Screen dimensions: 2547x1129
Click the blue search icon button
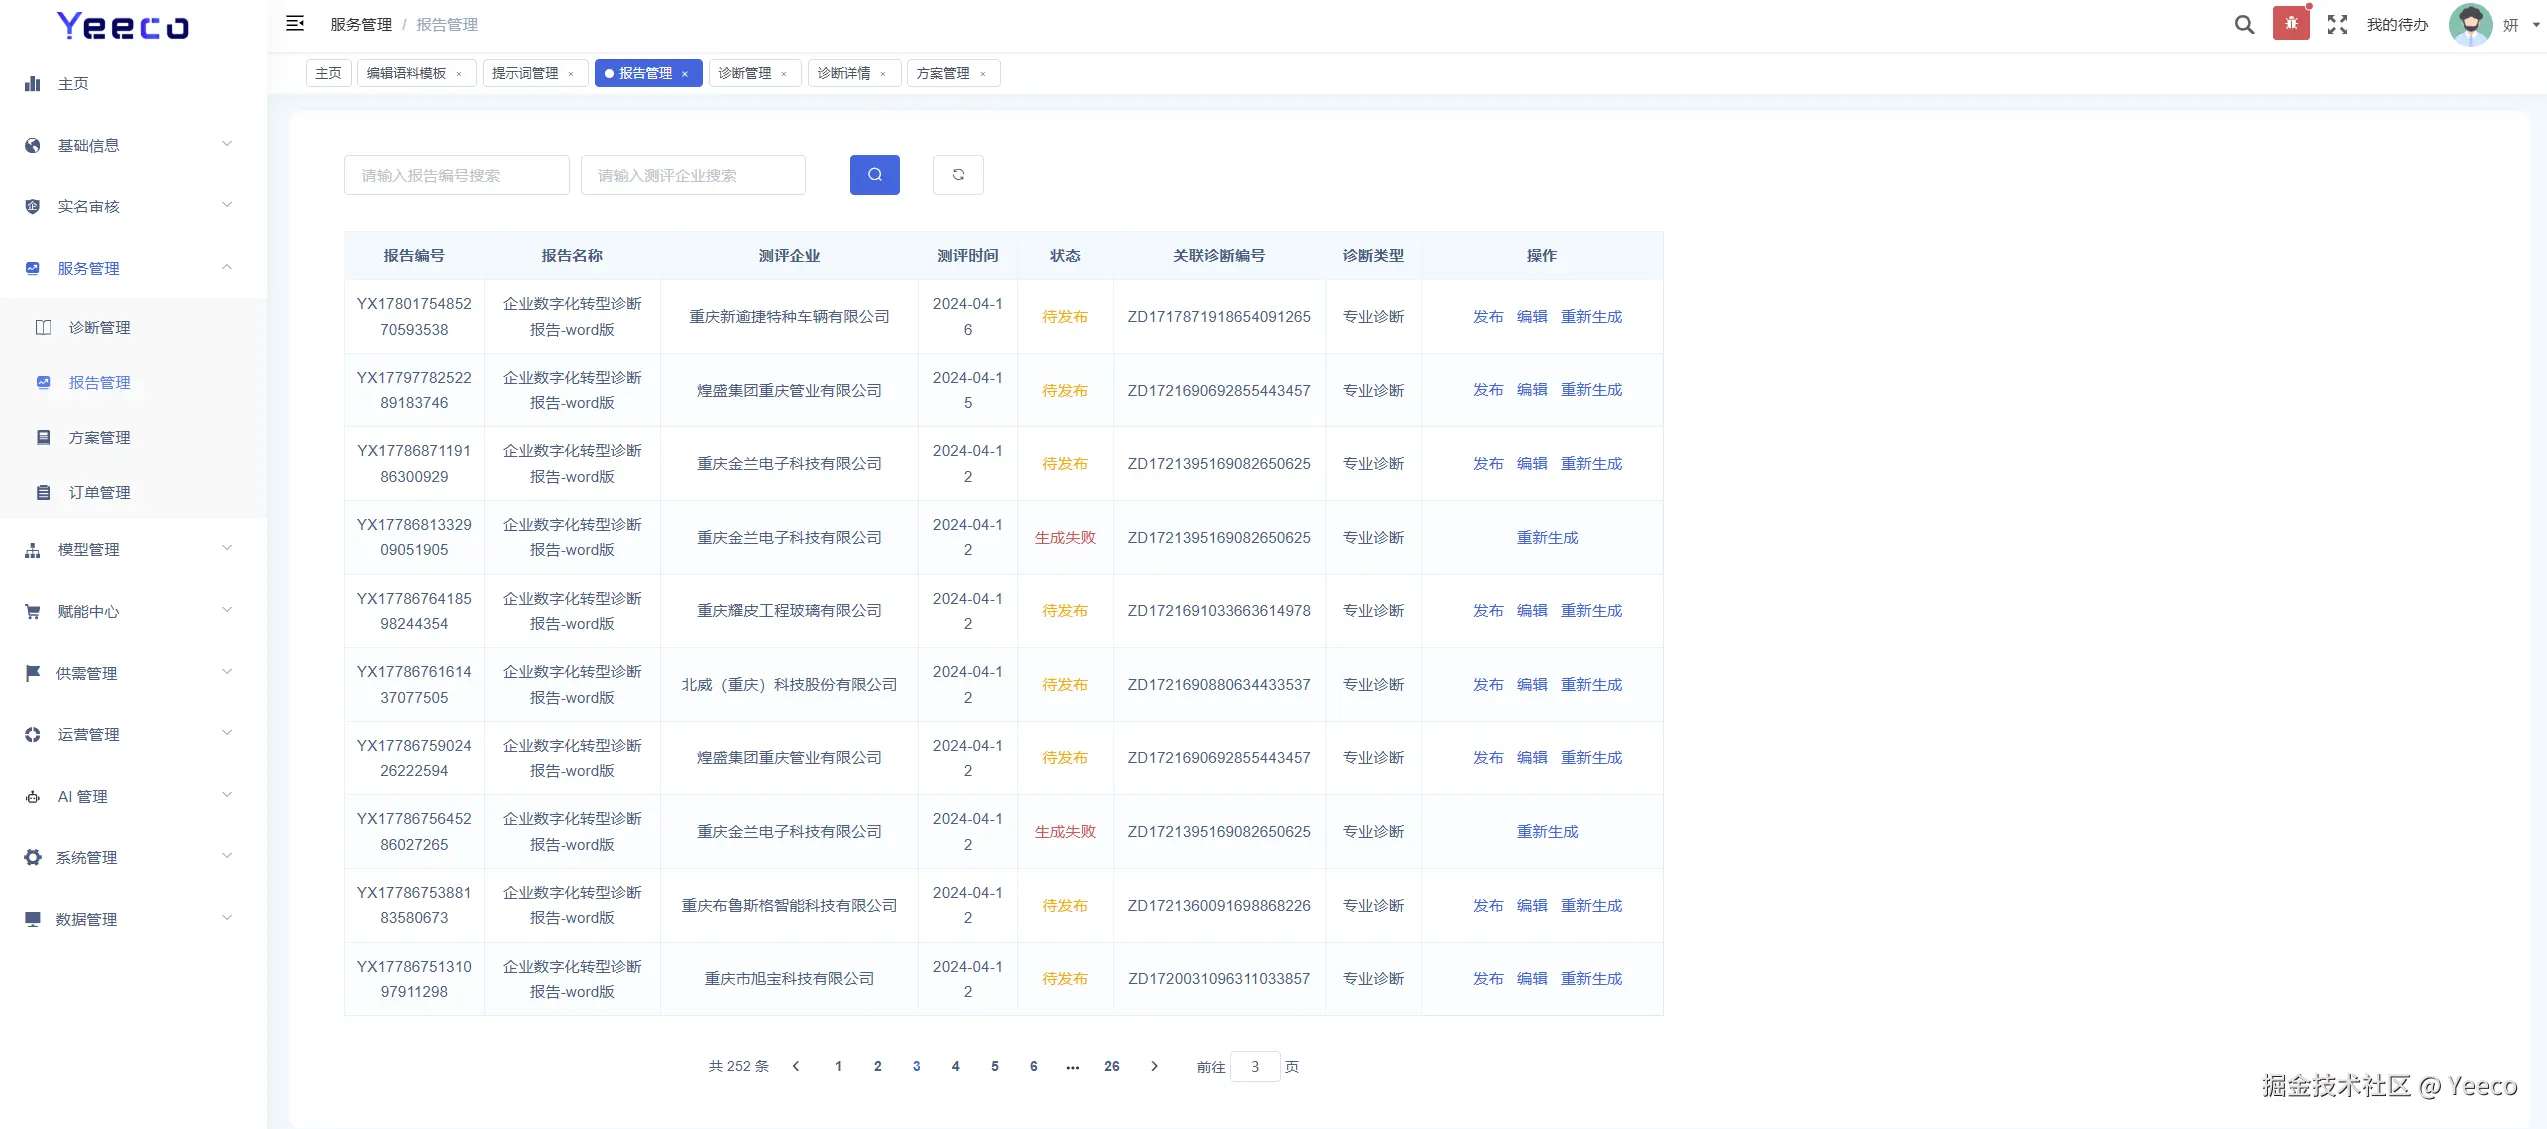coord(874,175)
